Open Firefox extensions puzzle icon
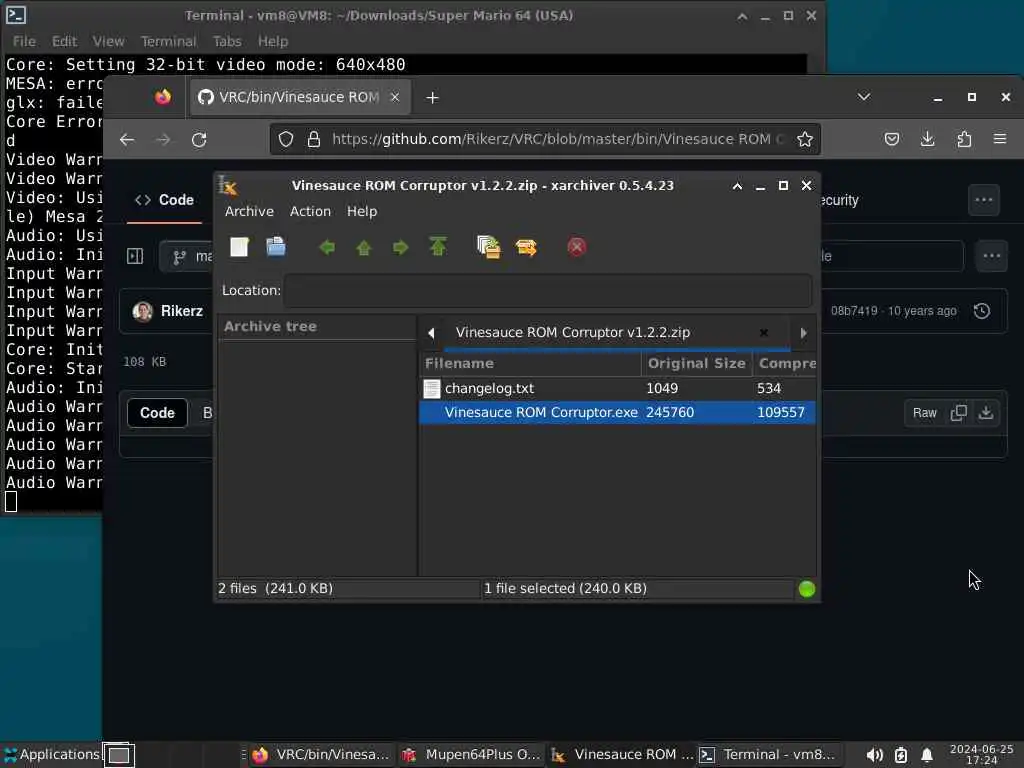1024x768 pixels. pos(964,138)
